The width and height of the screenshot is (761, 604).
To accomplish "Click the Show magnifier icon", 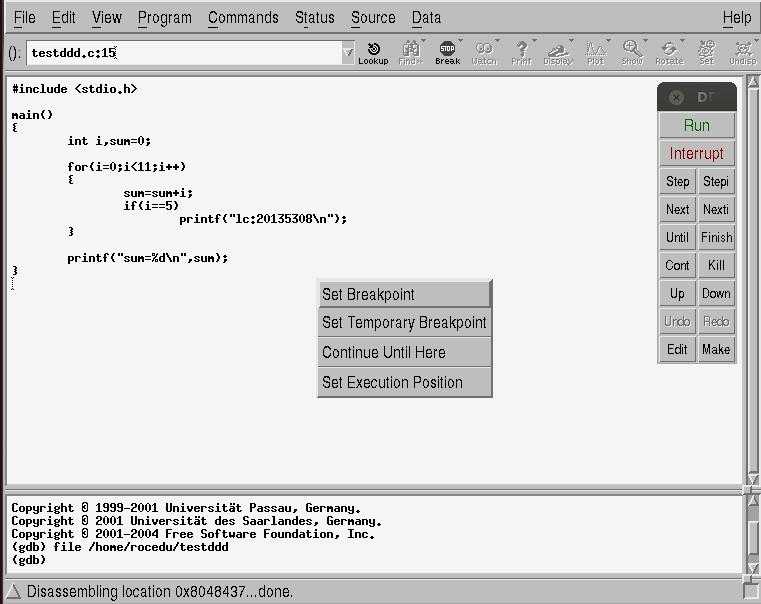I will click(632, 53).
